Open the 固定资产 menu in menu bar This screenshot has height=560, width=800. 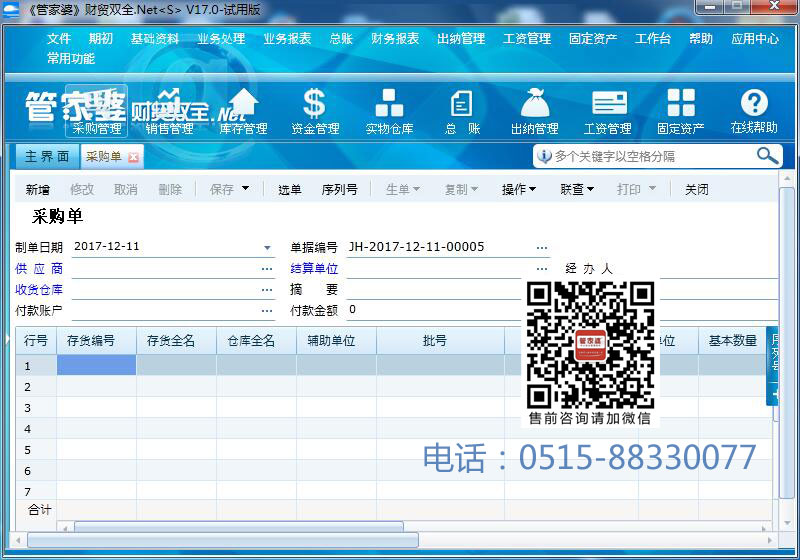(x=593, y=39)
